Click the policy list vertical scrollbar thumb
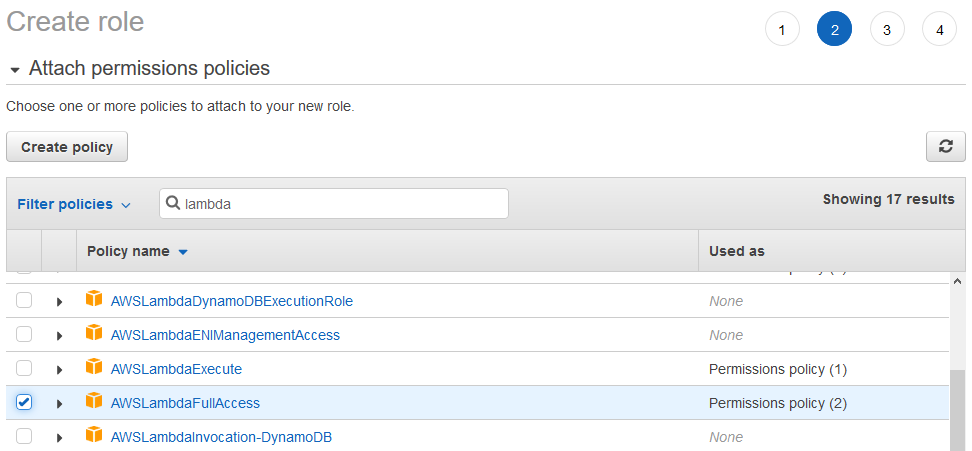 tap(958, 410)
